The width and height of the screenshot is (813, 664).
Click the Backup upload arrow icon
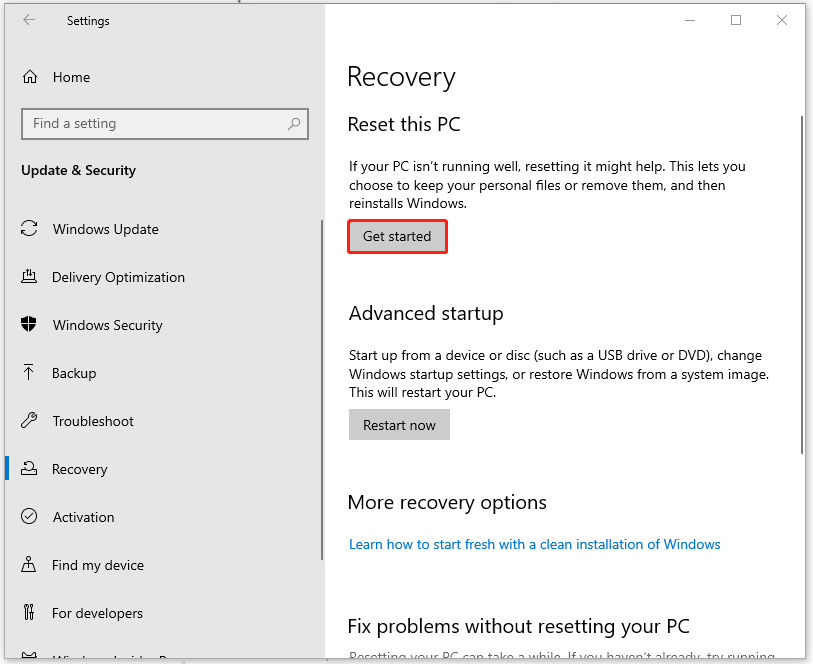pyautogui.click(x=30, y=373)
